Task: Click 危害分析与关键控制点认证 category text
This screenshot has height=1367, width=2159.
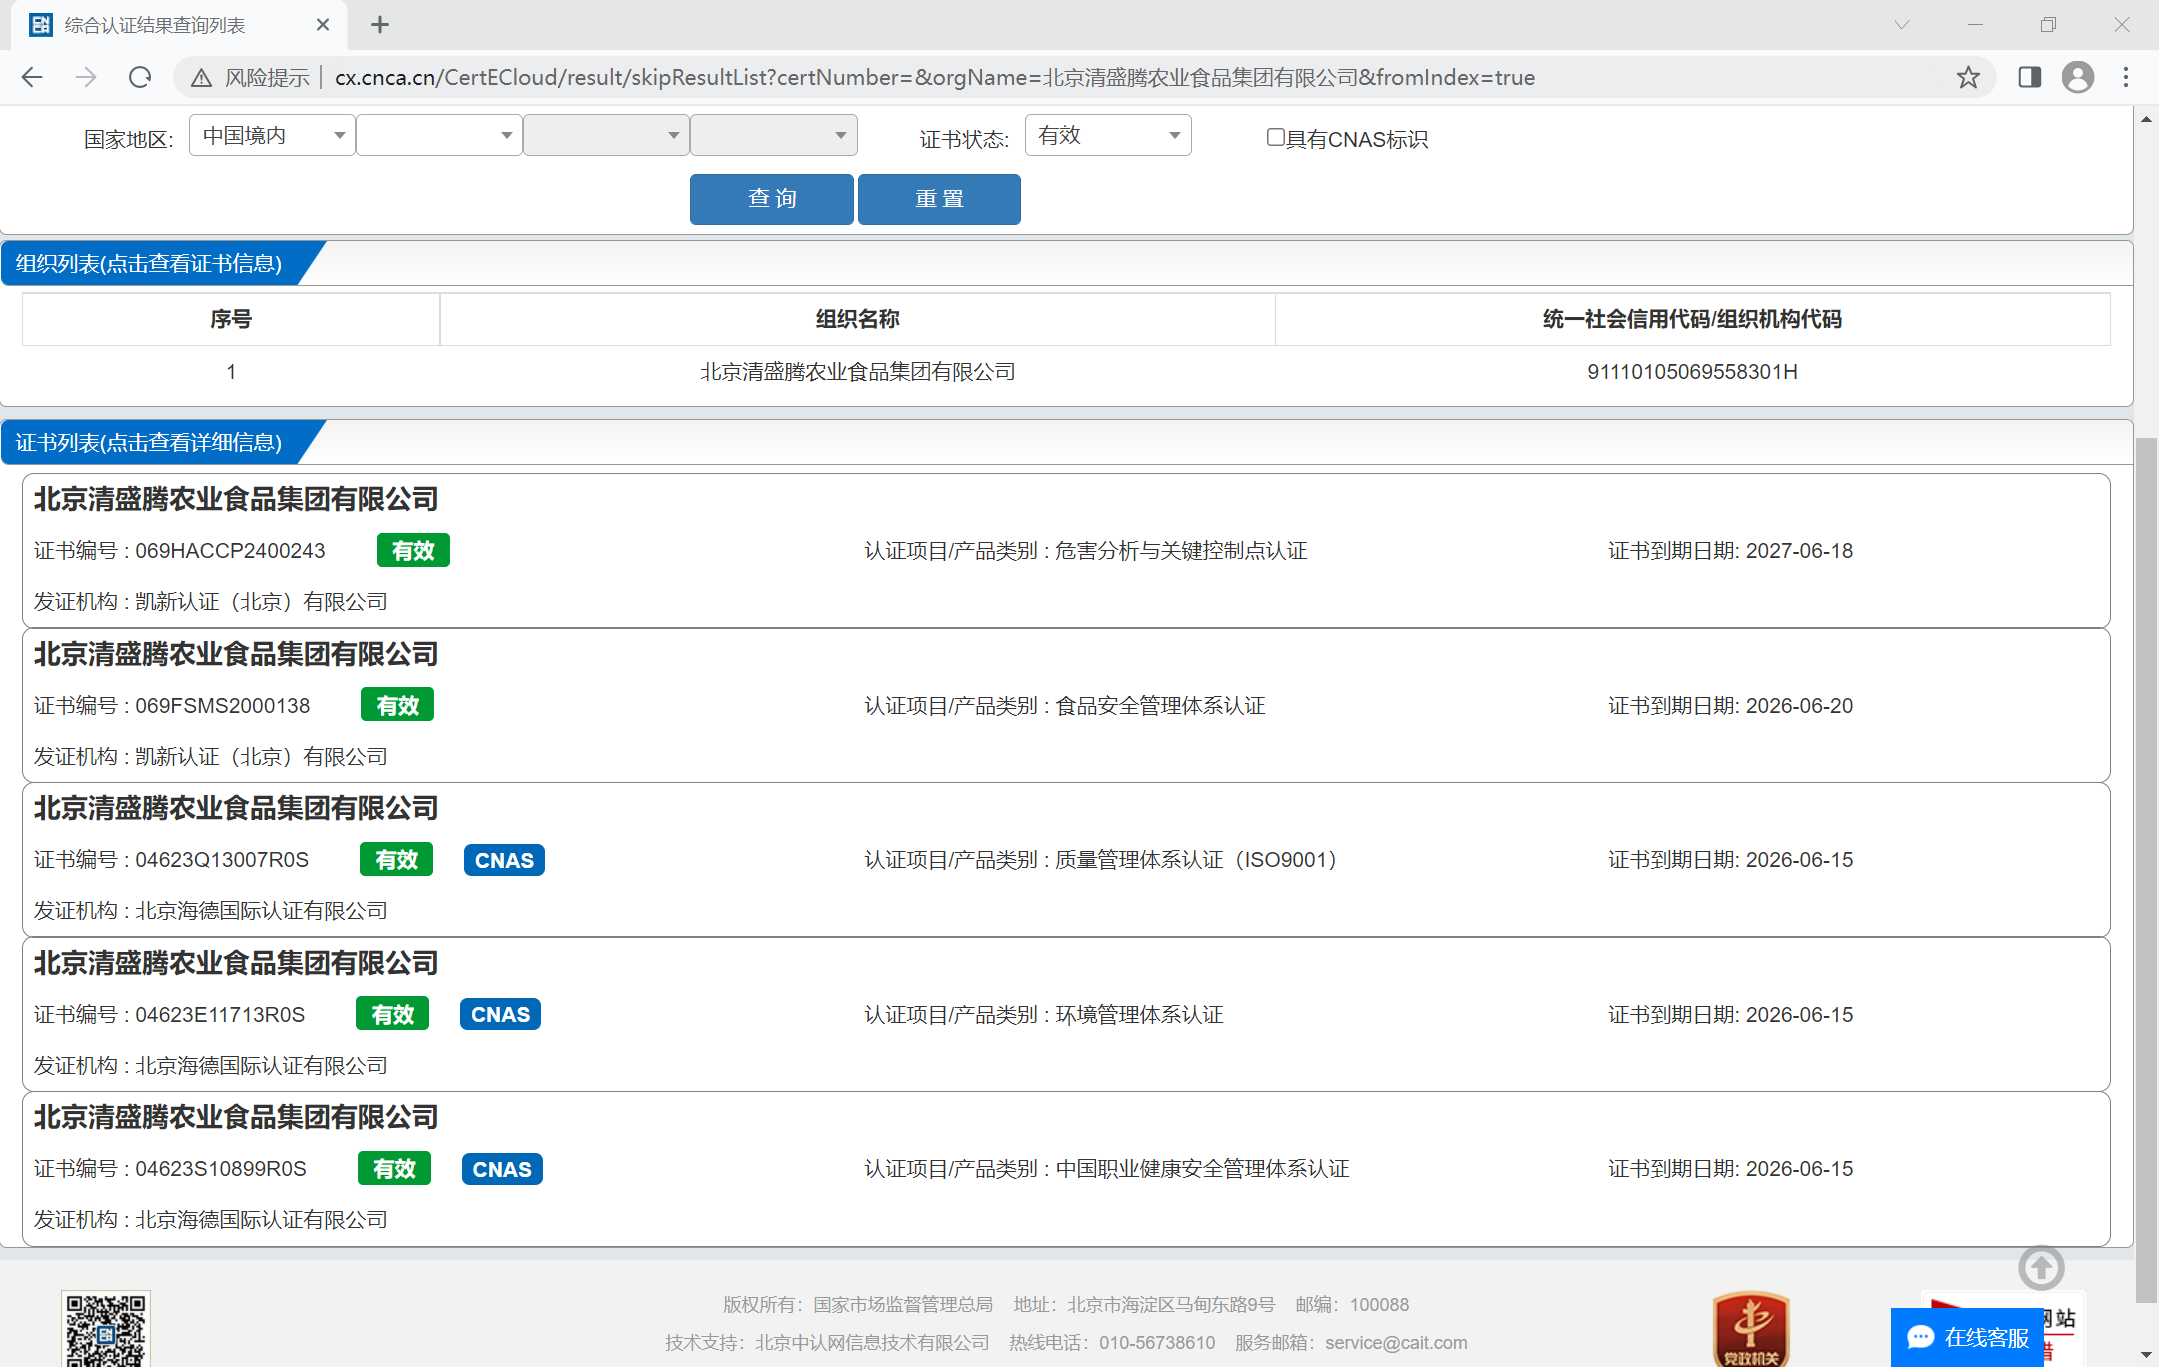Action: point(1181,551)
